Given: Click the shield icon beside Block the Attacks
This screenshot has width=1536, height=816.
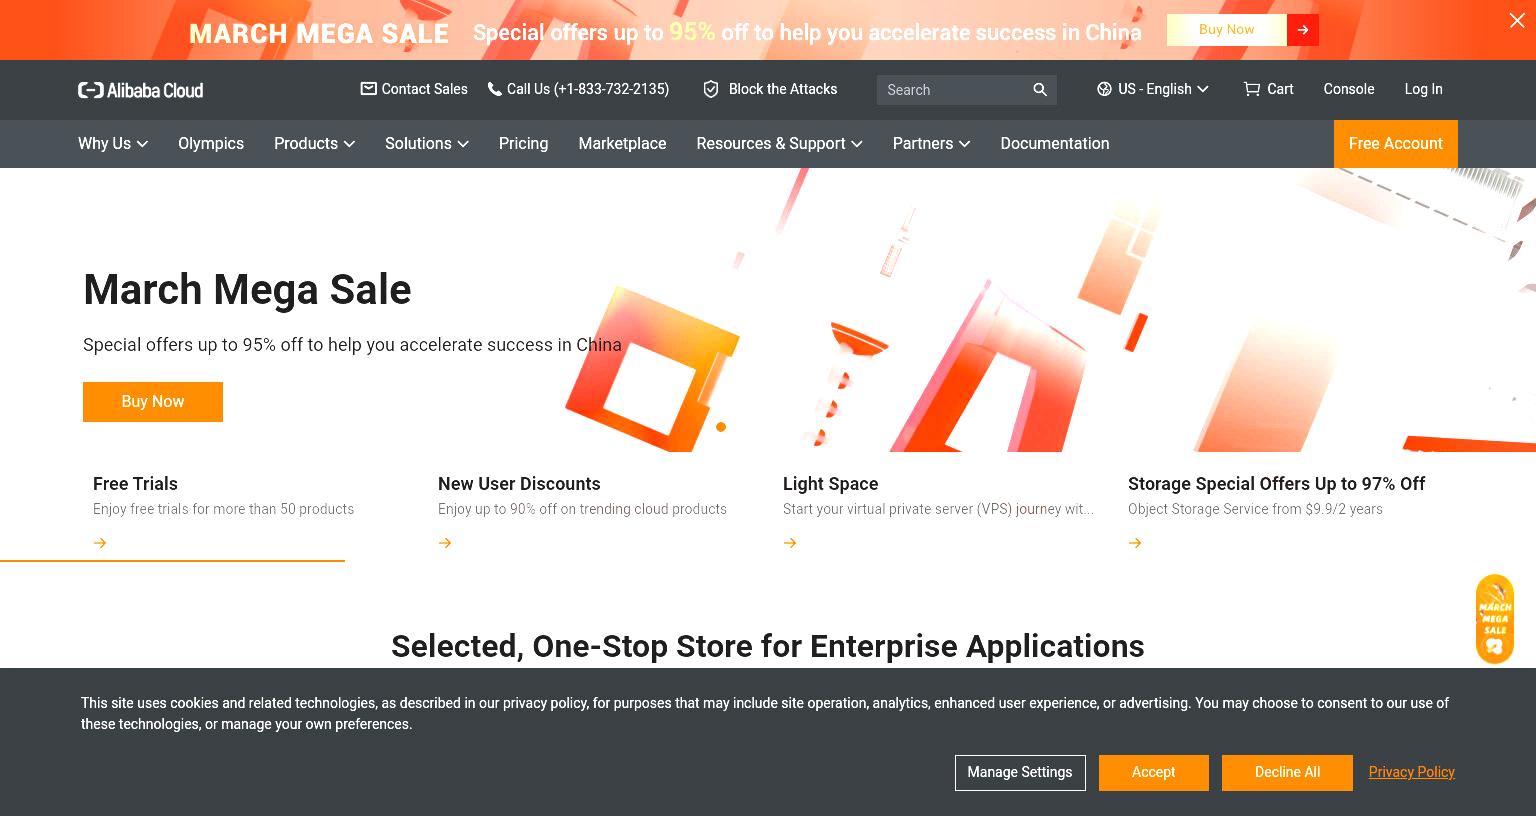Looking at the screenshot, I should tap(711, 89).
